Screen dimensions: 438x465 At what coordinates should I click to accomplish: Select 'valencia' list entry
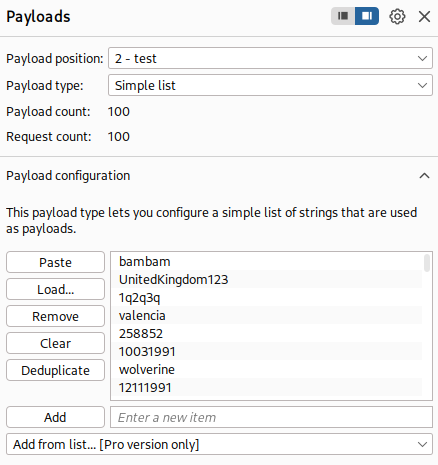point(267,316)
